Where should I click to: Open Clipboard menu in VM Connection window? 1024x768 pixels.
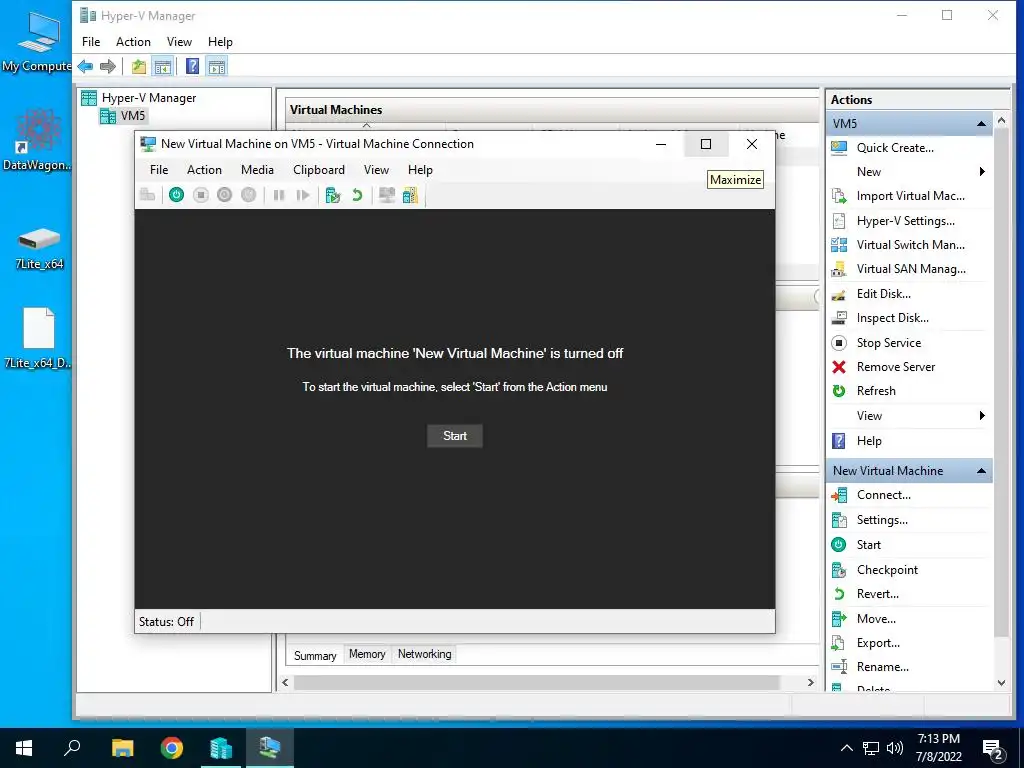click(319, 170)
